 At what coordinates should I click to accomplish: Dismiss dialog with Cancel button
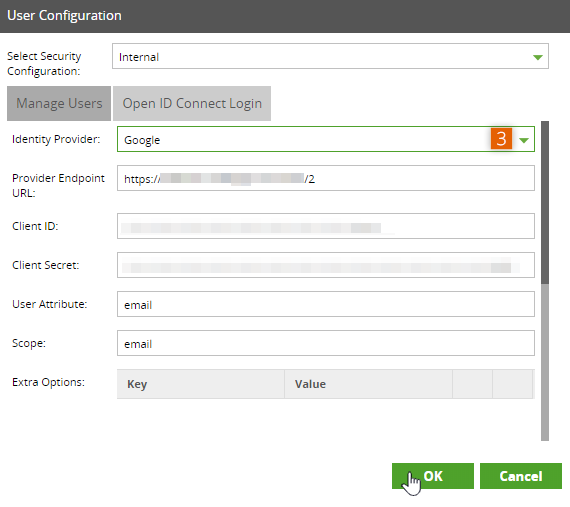point(521,476)
